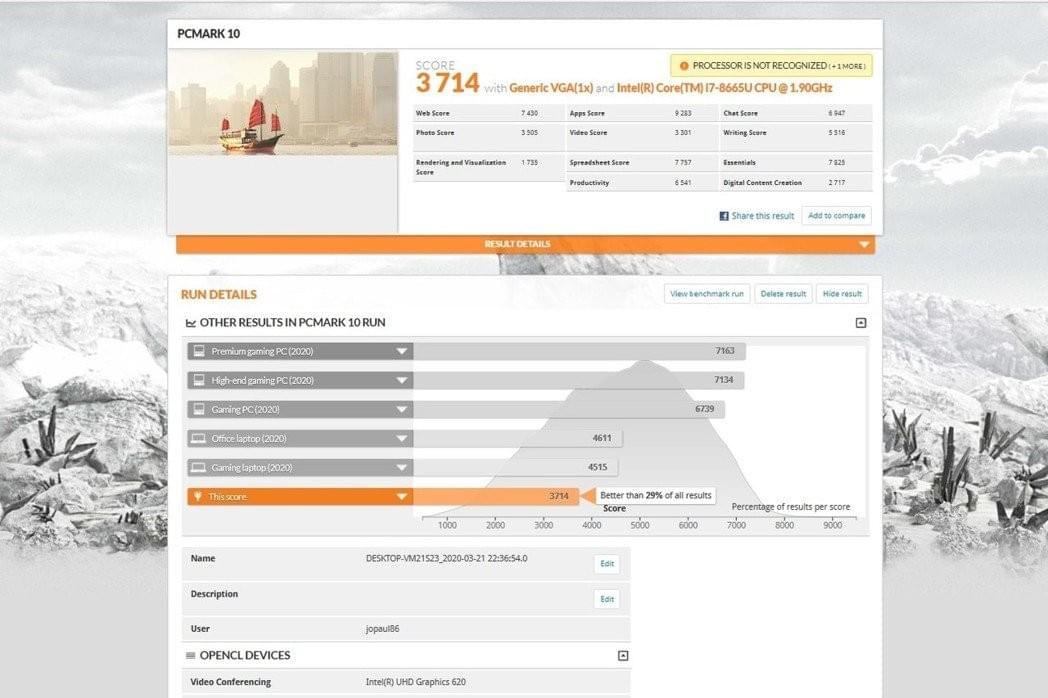Click the Video Score row
This screenshot has width=1048, height=698.
coord(642,137)
